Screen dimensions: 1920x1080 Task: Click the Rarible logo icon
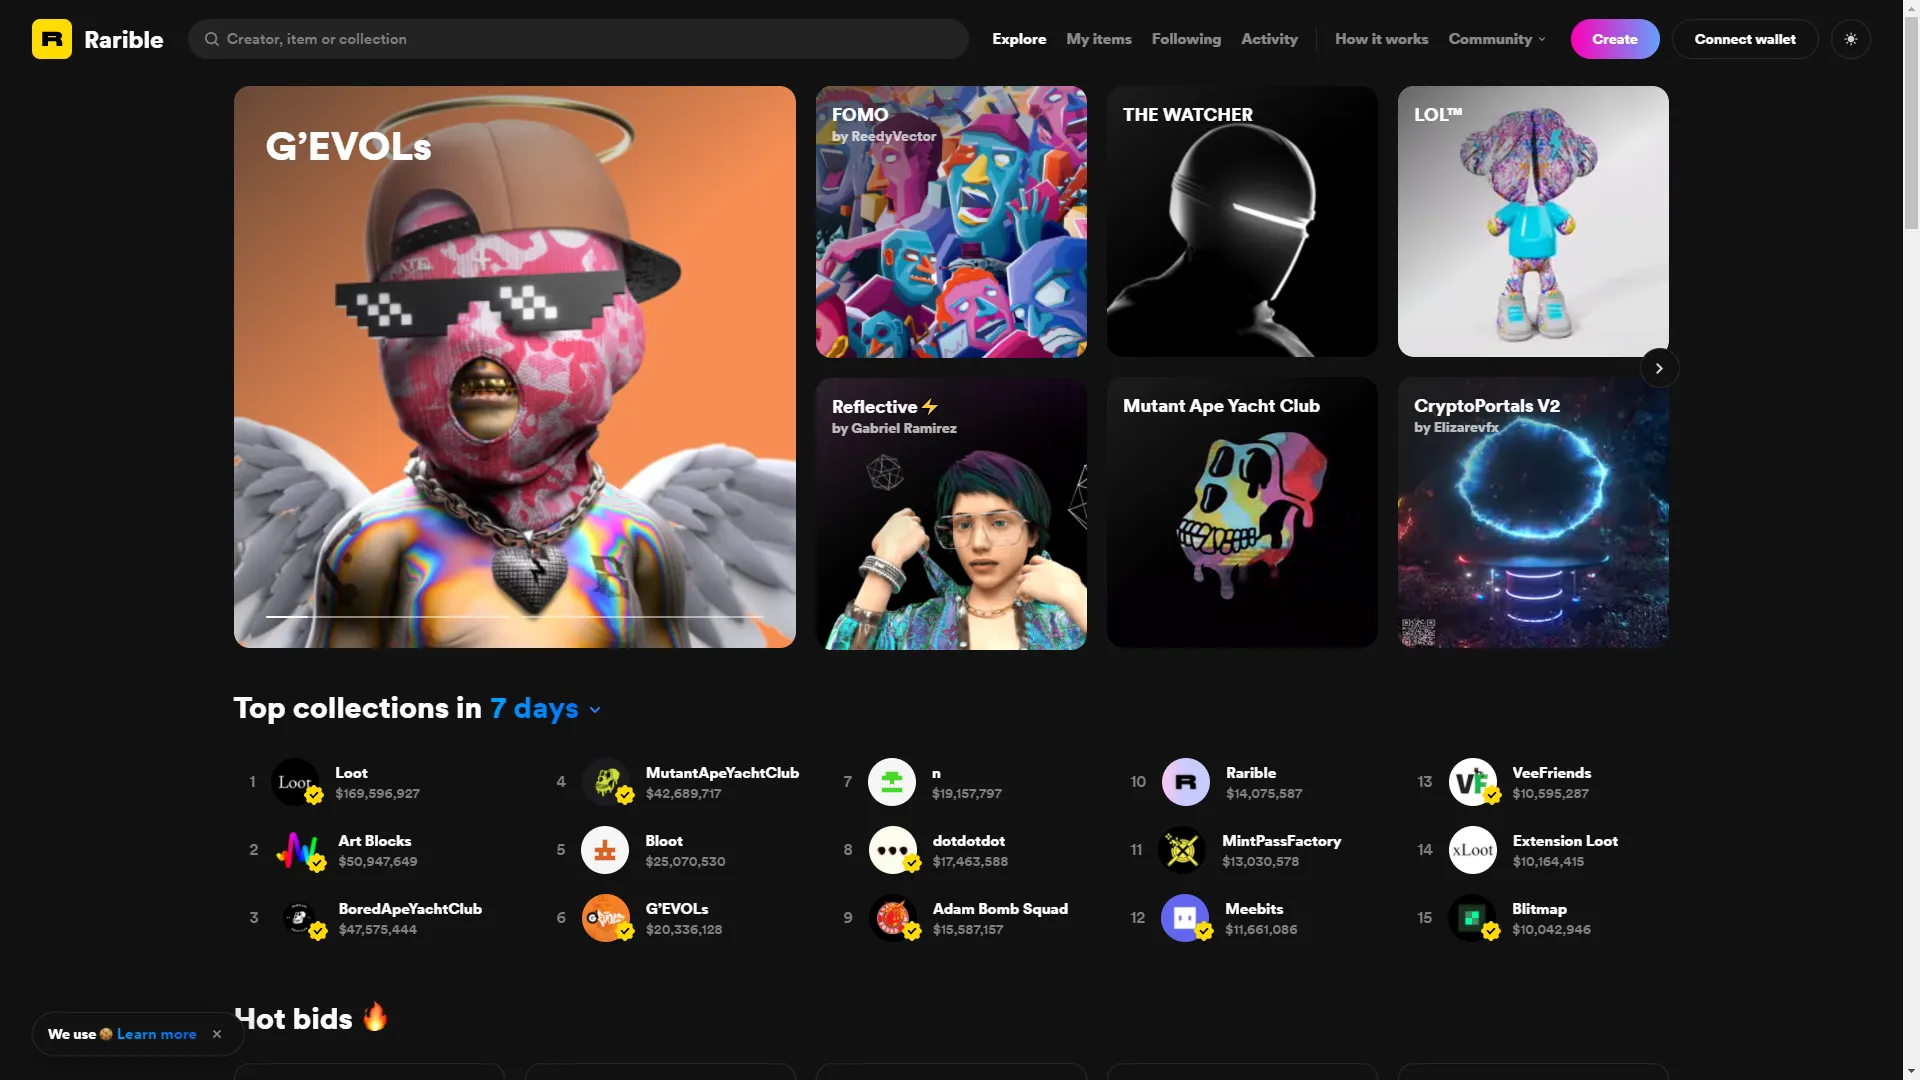click(x=52, y=39)
